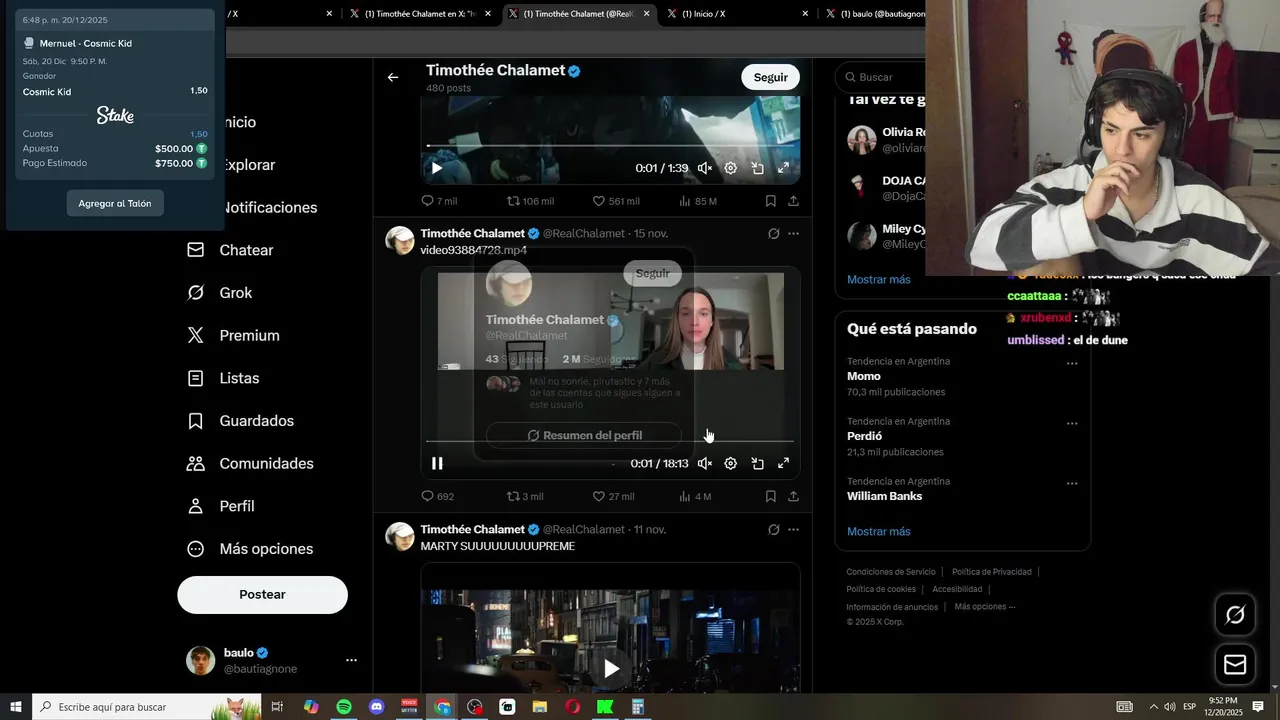Bookmark the post with 85 M views
This screenshot has width=1280, height=720.
[770, 201]
